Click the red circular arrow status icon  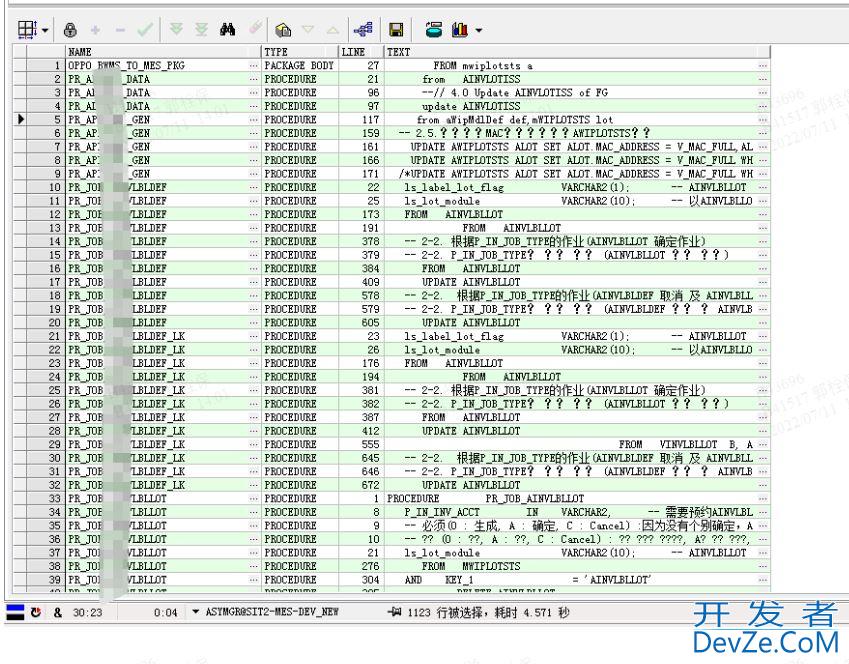36,613
